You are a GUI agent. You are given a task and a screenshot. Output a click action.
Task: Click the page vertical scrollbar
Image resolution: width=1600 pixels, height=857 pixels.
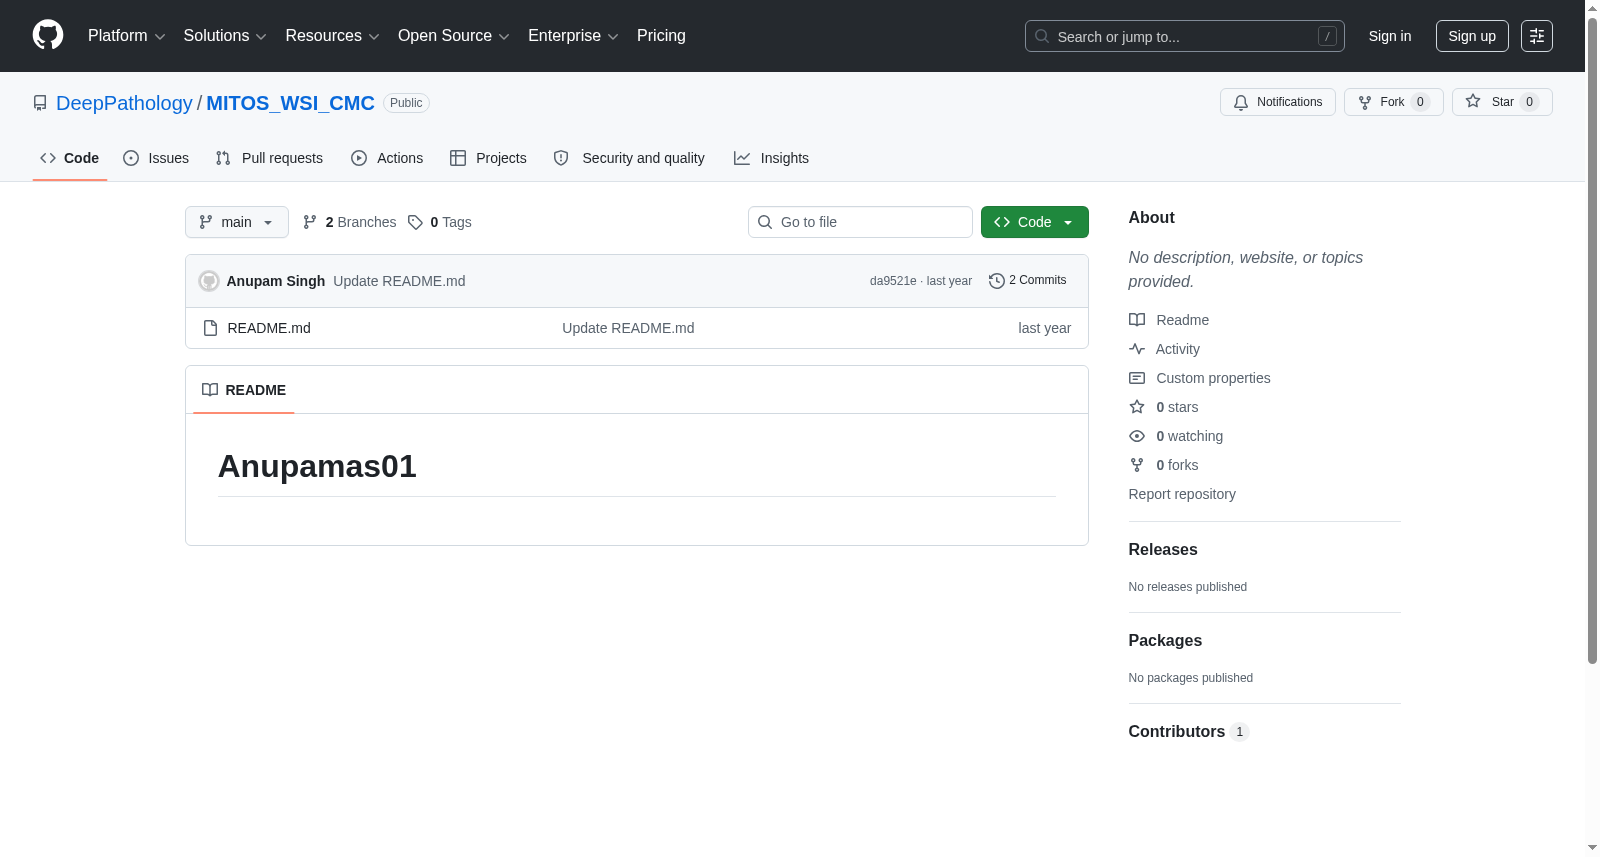click(x=1592, y=340)
